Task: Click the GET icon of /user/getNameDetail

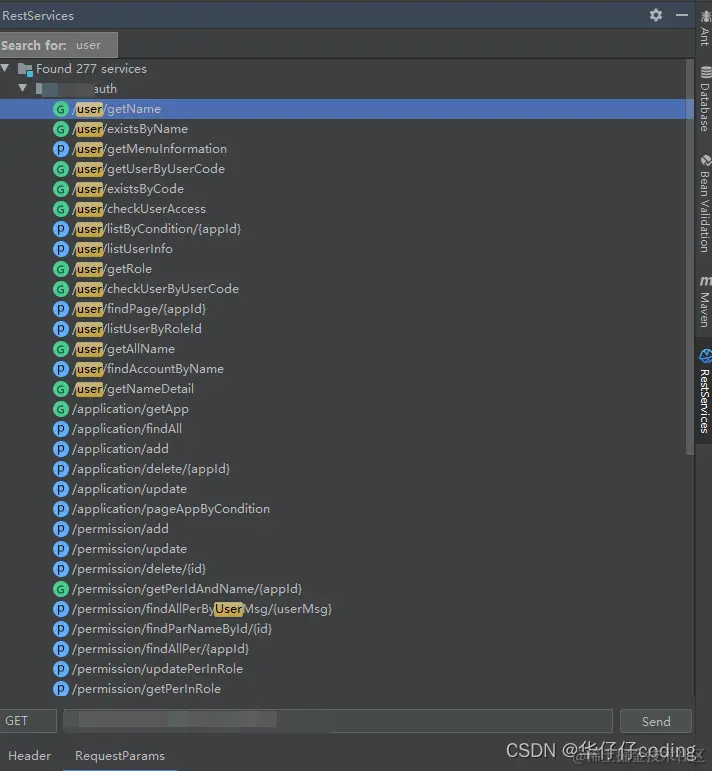Action: point(60,389)
